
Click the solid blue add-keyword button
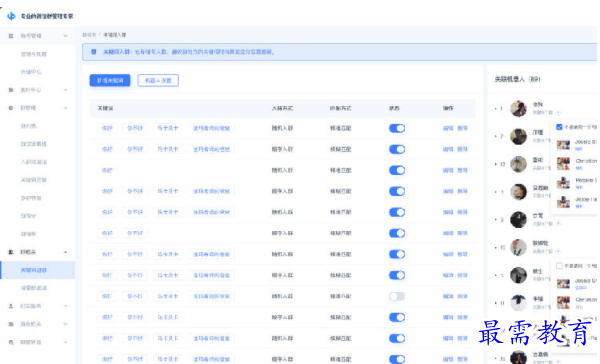[110, 80]
